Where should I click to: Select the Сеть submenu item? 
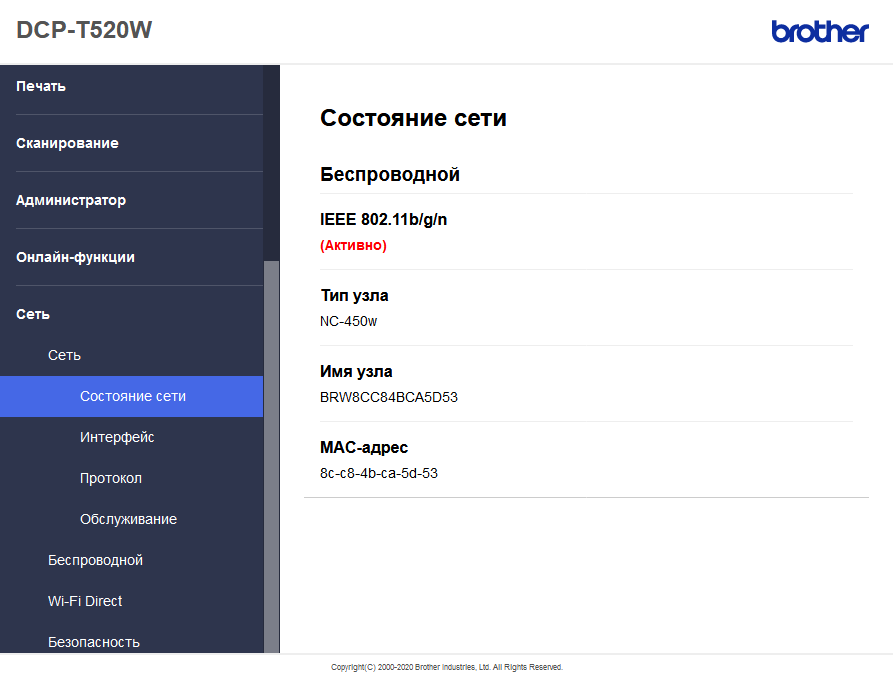coord(64,356)
